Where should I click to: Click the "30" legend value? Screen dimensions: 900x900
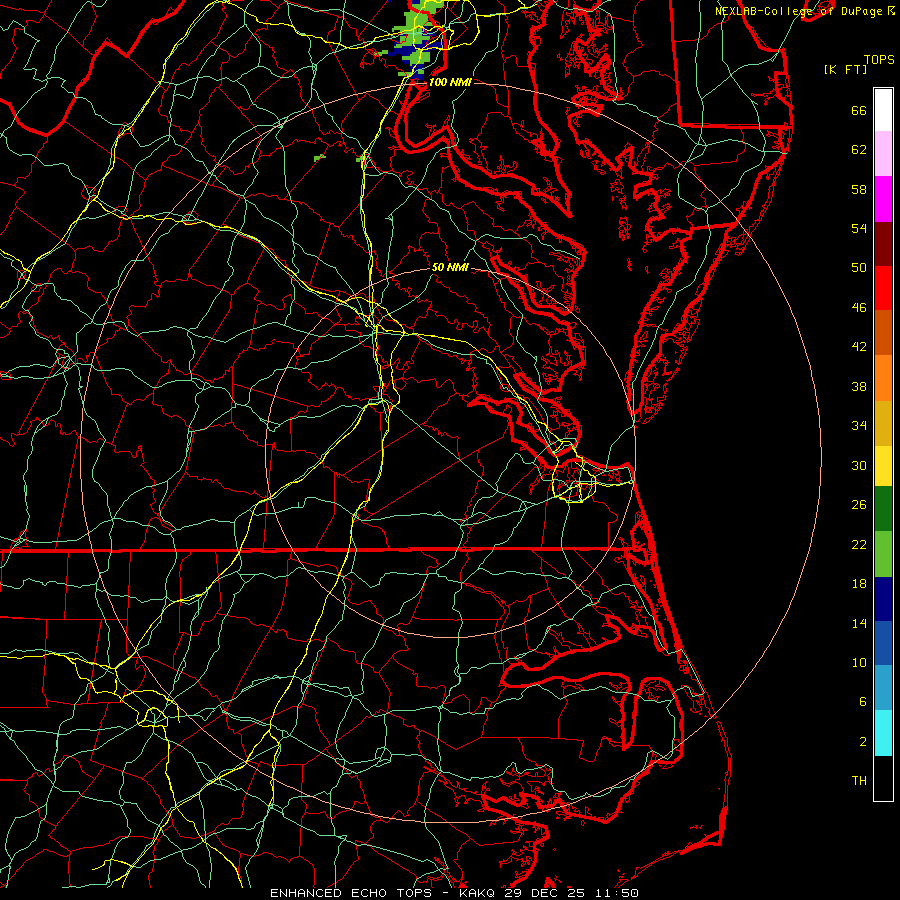(x=859, y=465)
